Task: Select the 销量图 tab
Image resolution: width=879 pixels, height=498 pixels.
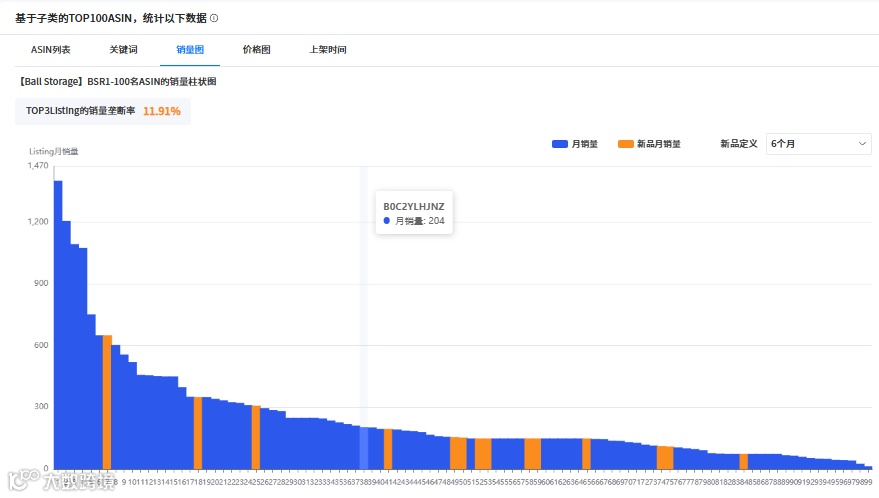Action: pyautogui.click(x=190, y=50)
